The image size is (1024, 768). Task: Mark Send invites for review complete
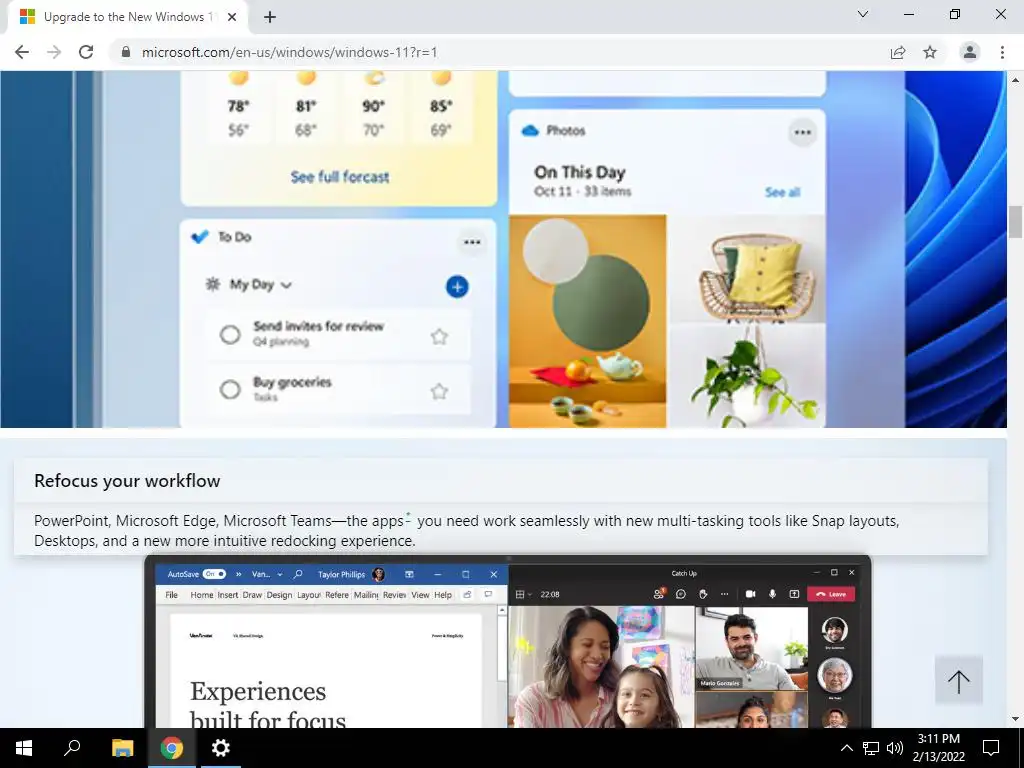(x=230, y=334)
